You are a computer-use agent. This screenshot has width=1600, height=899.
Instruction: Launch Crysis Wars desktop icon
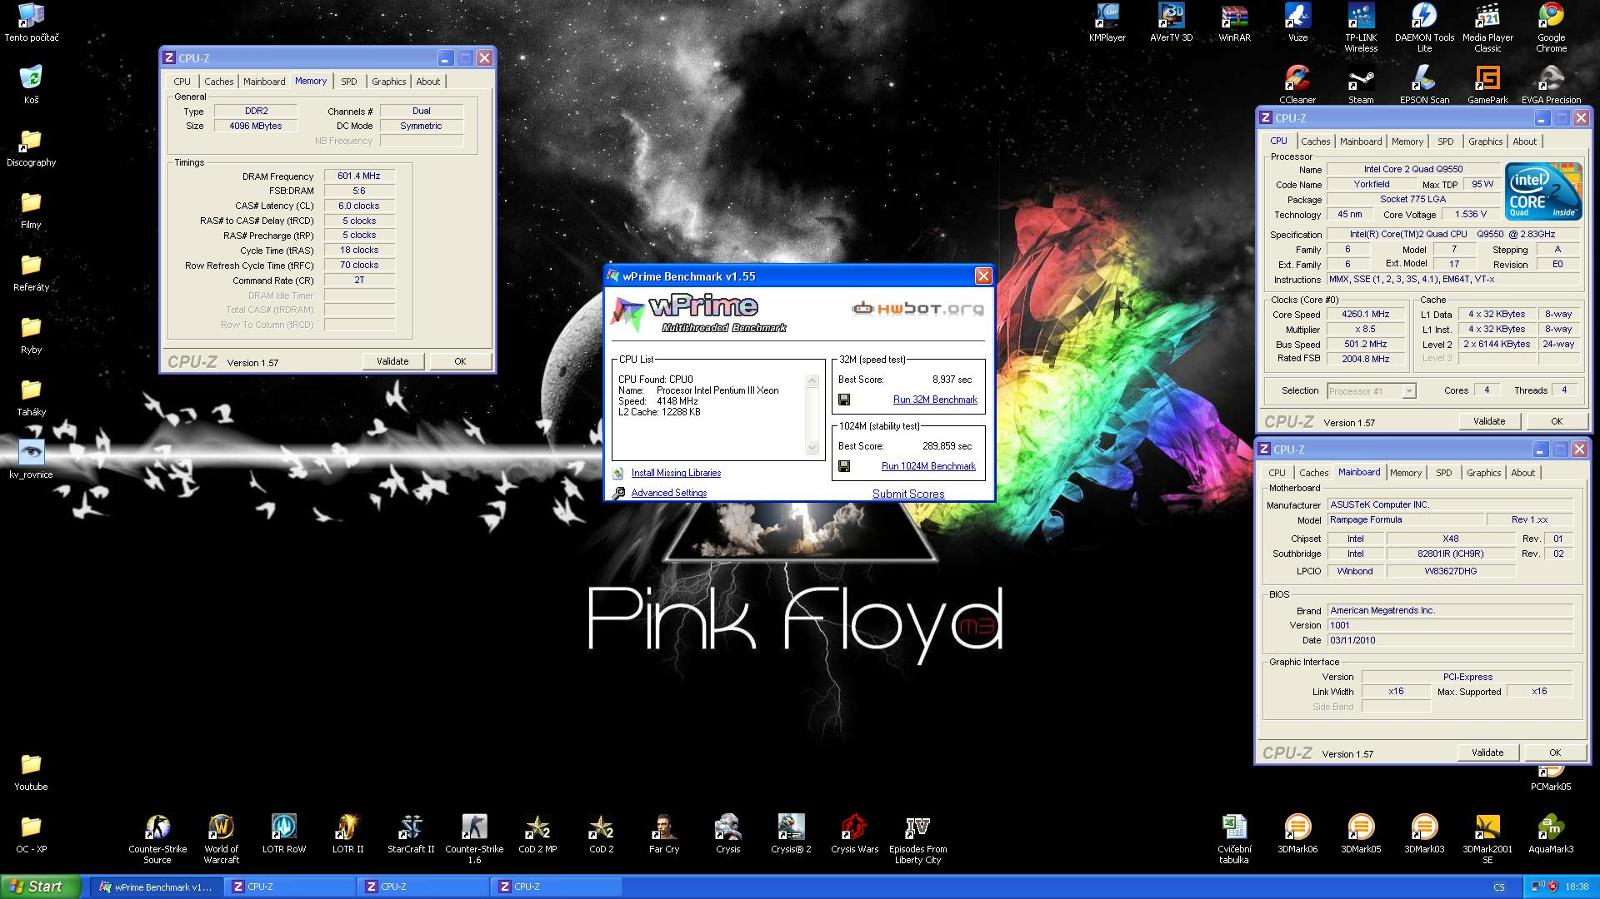[x=854, y=834]
